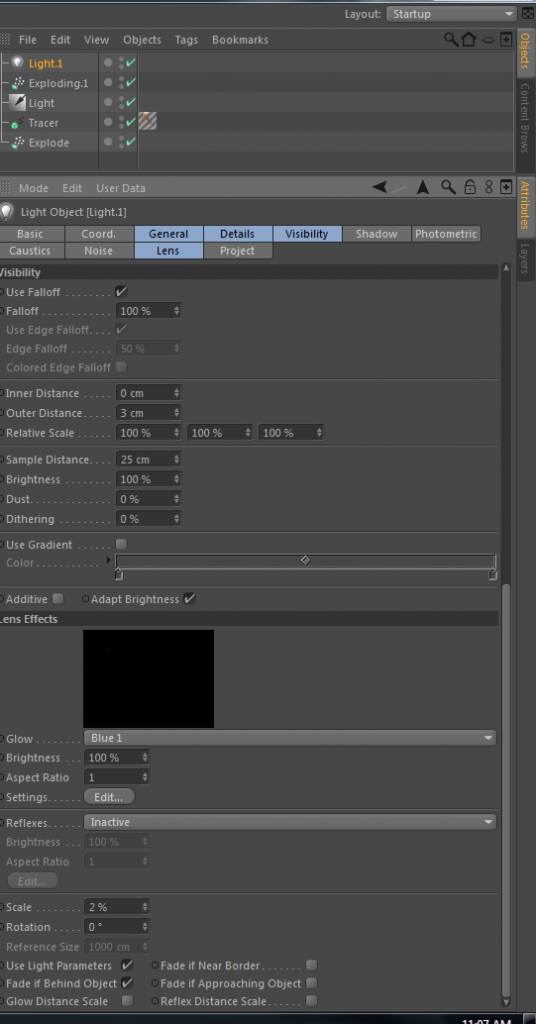Viewport: 536px width, 1024px height.
Task: Click the lock icon in Attributes panel
Action: (x=469, y=187)
